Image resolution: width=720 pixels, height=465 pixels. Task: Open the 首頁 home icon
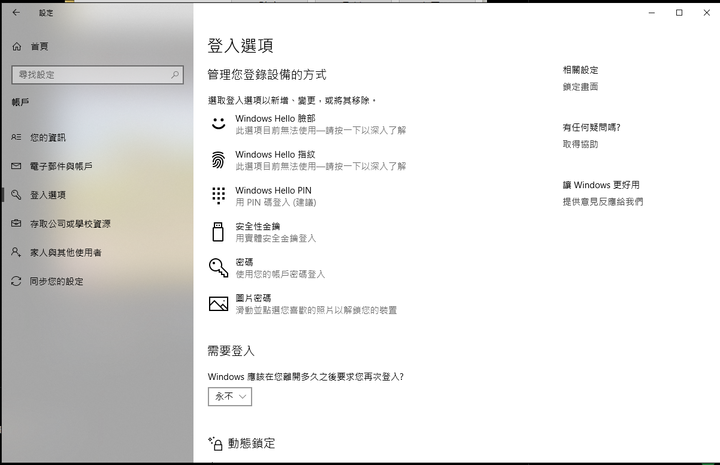coord(17,46)
